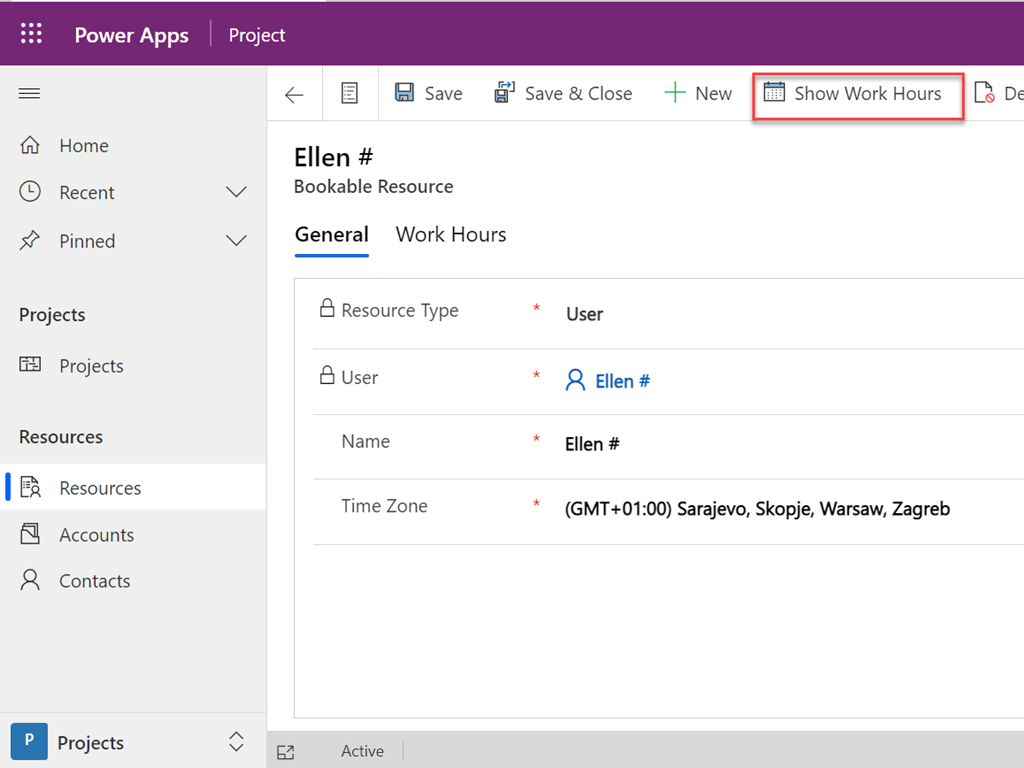Pop out form using status bar icon
This screenshot has width=1024, height=768.
[x=285, y=751]
